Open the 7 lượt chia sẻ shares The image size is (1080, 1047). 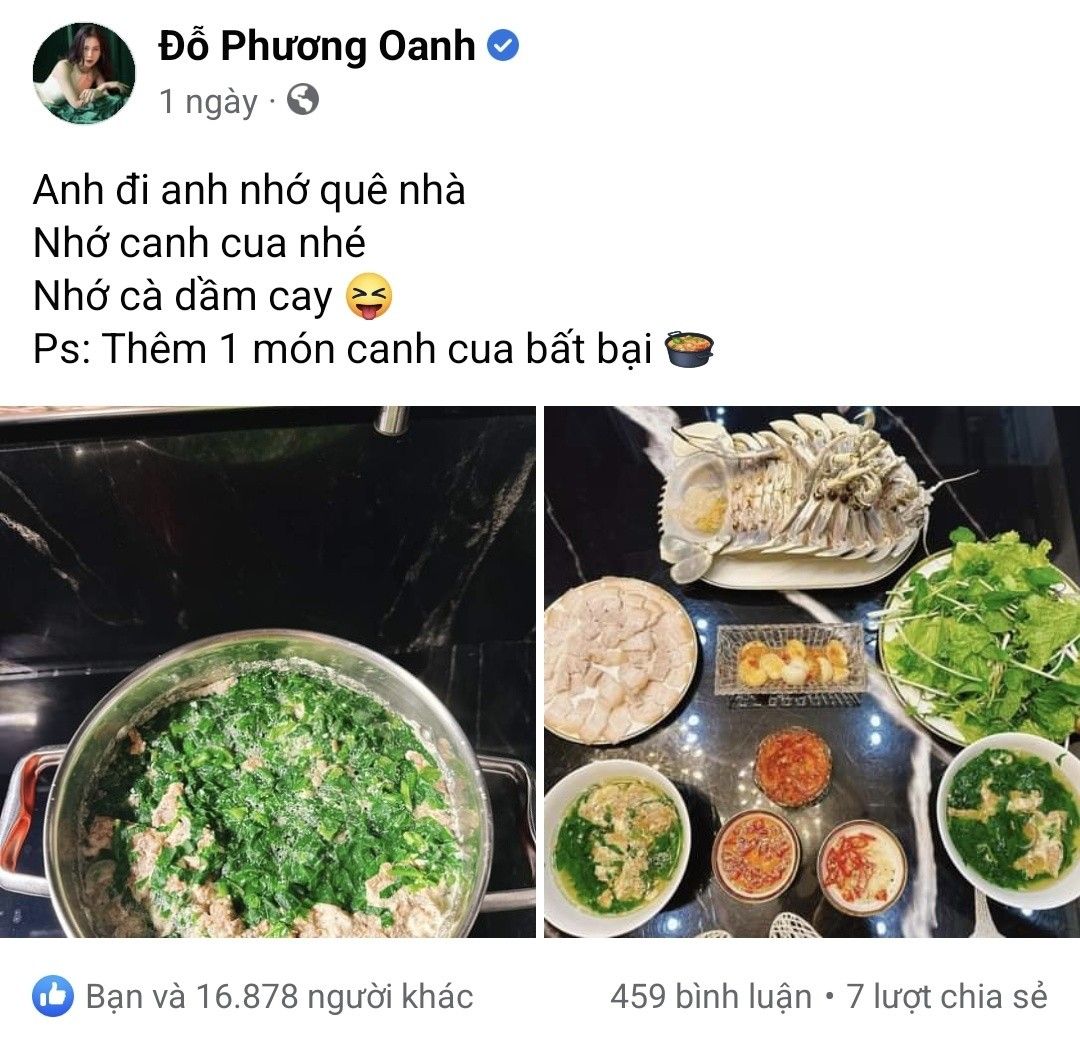947,997
